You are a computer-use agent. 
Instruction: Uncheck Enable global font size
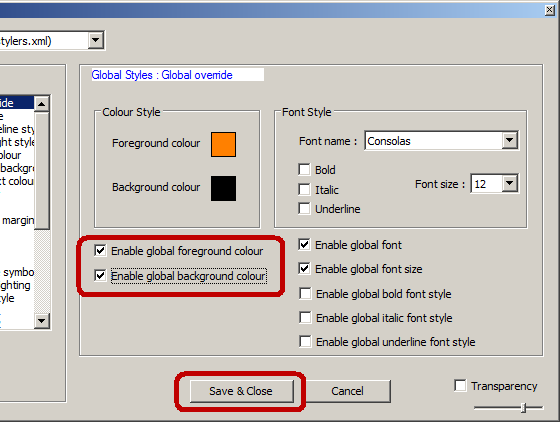[304, 268]
